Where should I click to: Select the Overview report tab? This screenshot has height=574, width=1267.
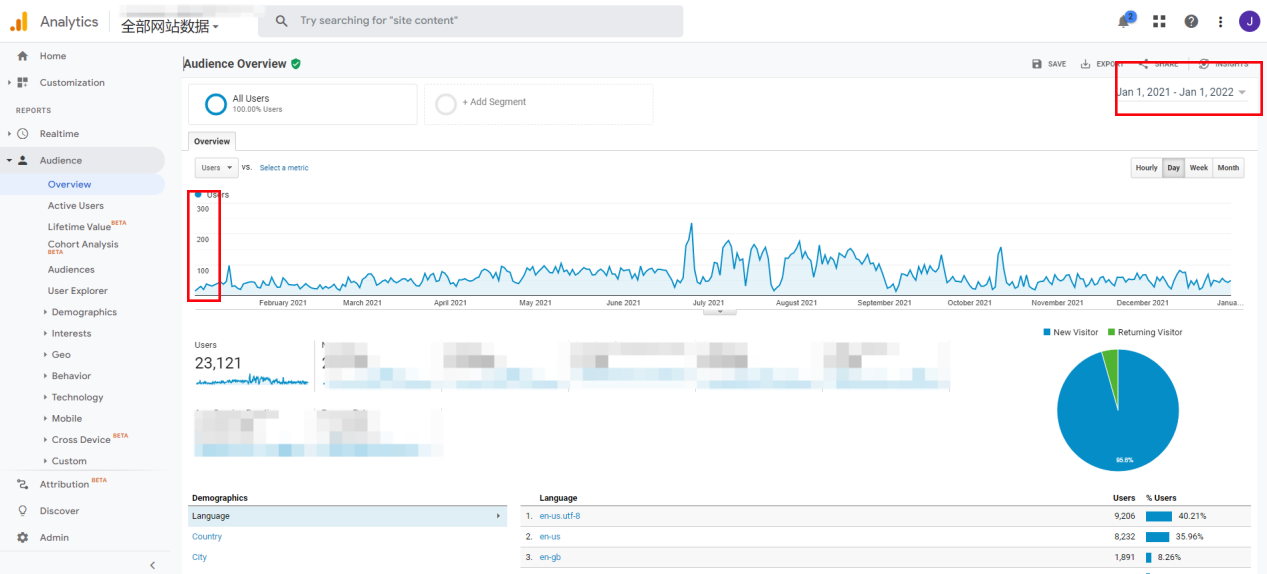click(211, 142)
